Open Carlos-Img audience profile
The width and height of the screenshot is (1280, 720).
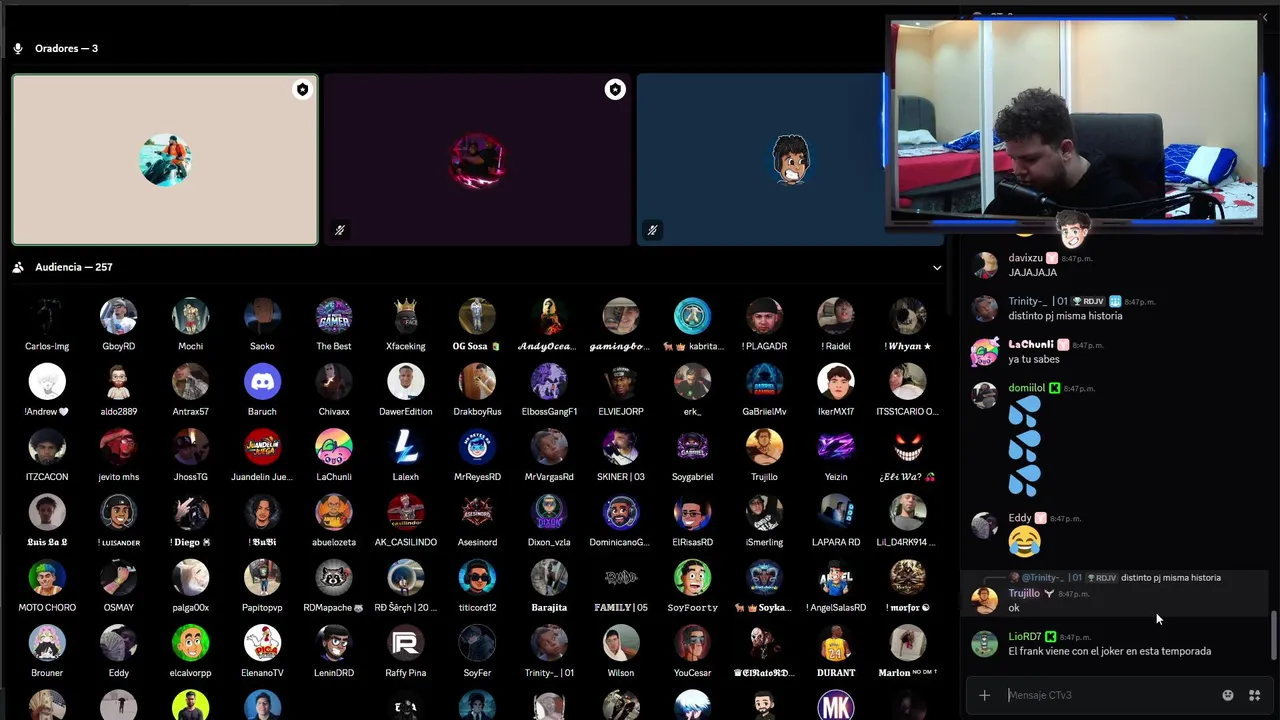pyautogui.click(x=47, y=316)
